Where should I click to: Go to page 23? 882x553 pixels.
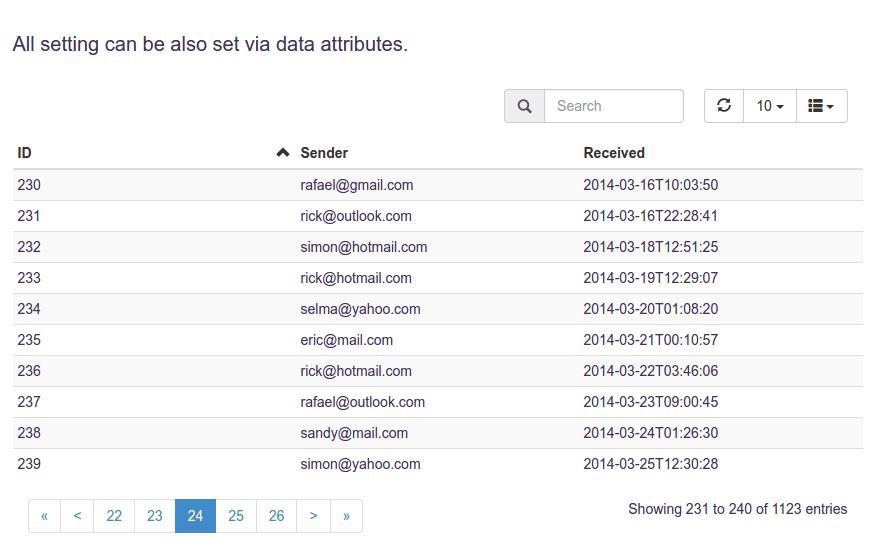coord(154,516)
